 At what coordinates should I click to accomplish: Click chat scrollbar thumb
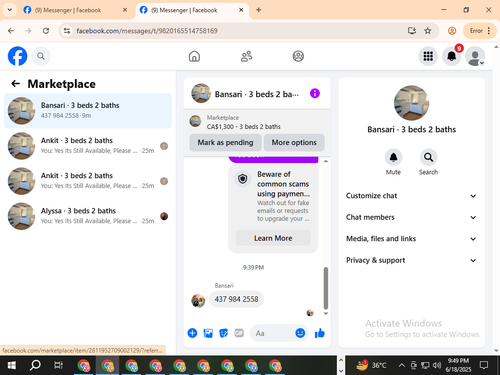(326, 289)
